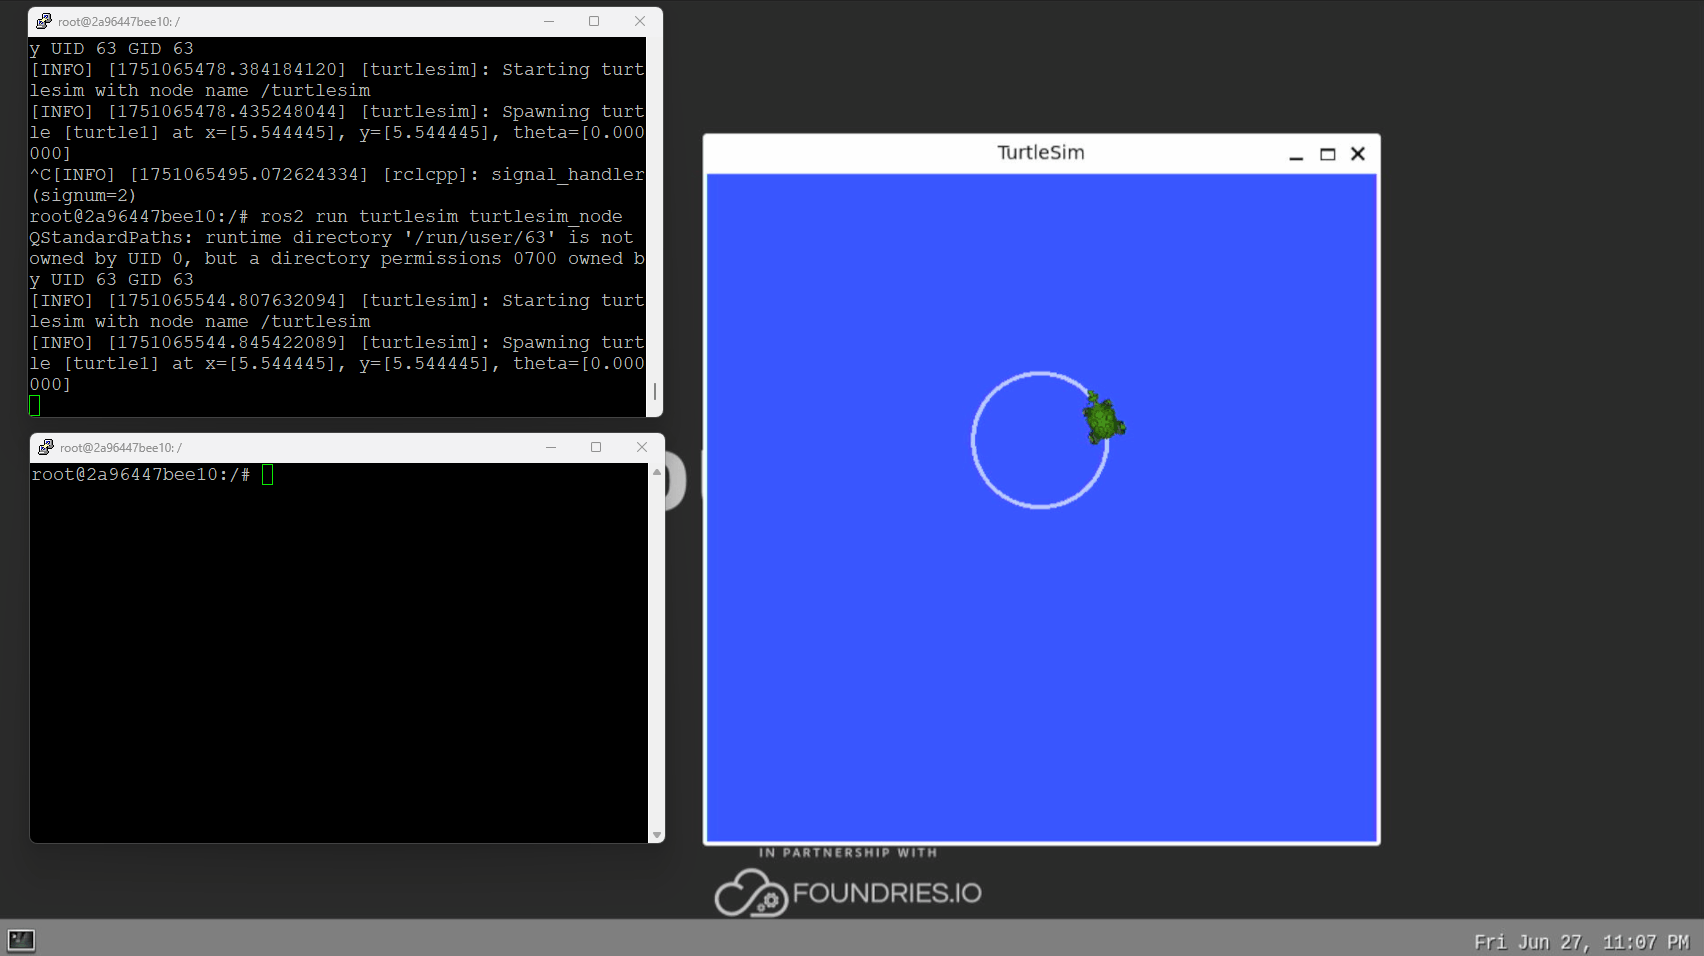Click the screenshot utility icon in the taskbar
The height and width of the screenshot is (956, 1704).
(21, 940)
